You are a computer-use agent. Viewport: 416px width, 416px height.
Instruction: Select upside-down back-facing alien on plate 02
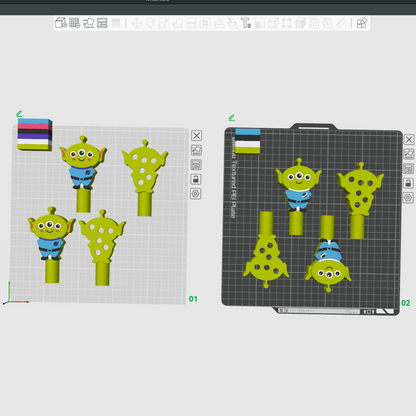(x=266, y=249)
